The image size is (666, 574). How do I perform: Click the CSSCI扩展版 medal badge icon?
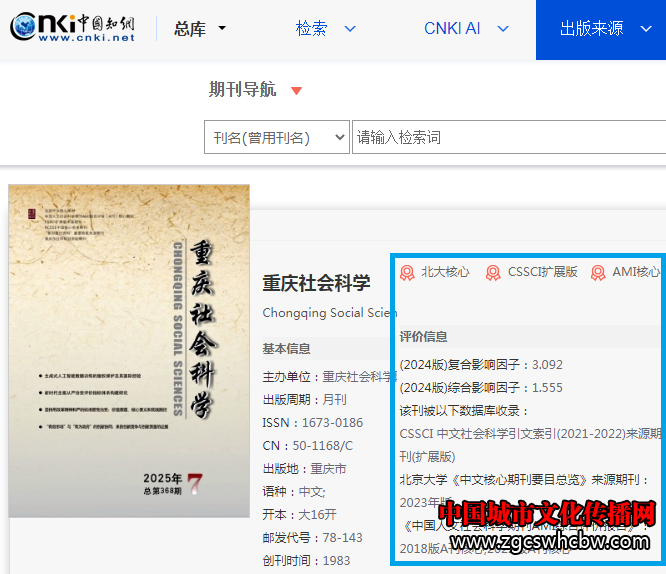(x=493, y=272)
